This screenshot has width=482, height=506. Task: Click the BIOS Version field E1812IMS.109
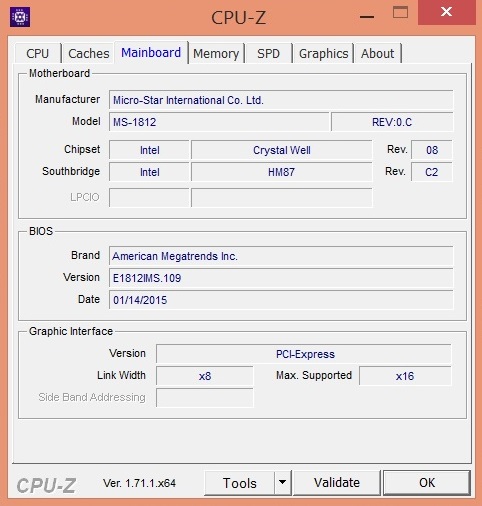[281, 278]
